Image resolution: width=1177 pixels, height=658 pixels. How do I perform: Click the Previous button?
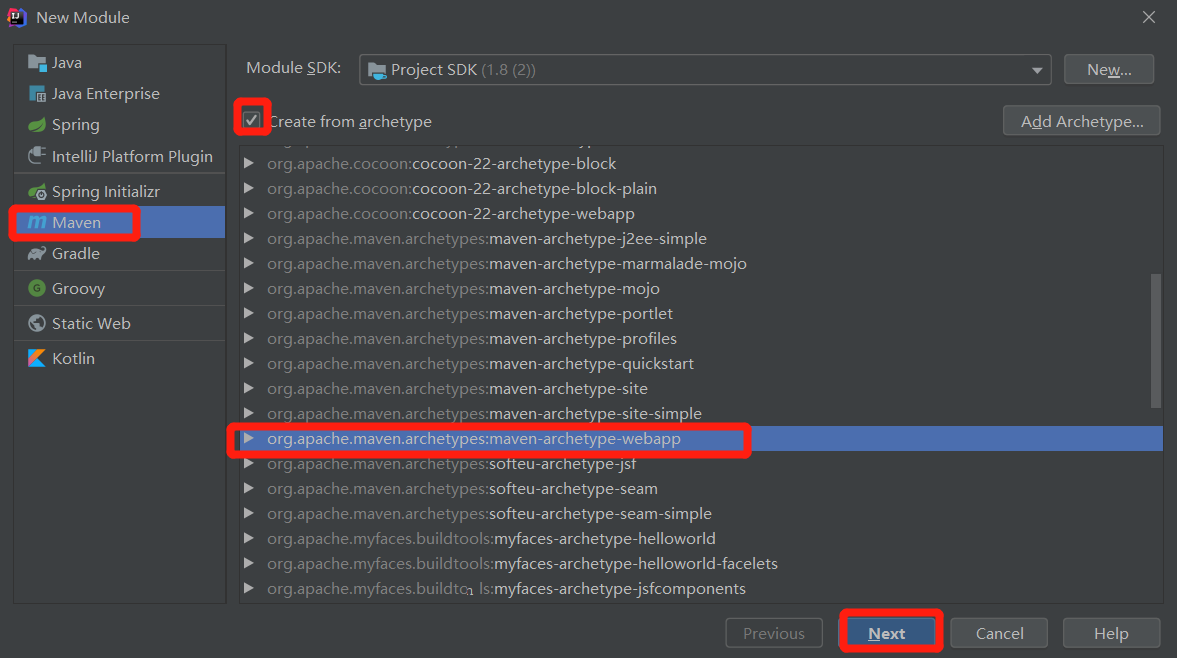tap(774, 633)
